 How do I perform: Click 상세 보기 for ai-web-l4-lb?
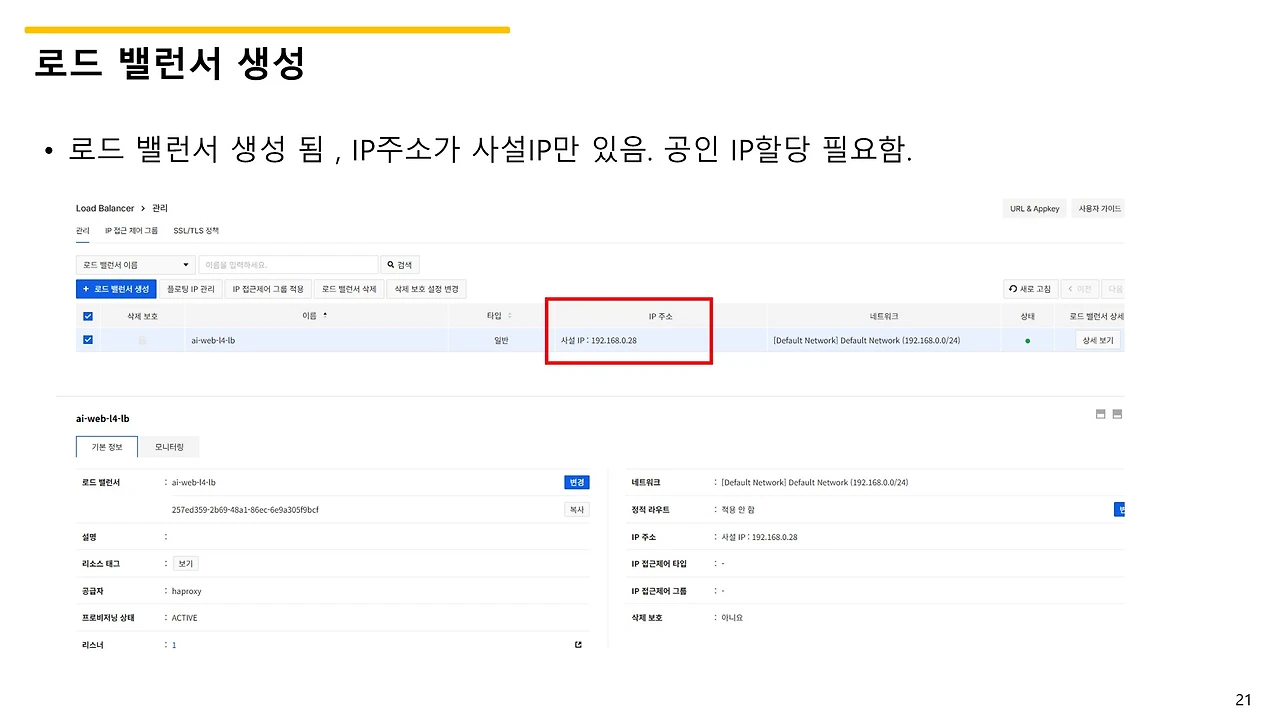1097,340
